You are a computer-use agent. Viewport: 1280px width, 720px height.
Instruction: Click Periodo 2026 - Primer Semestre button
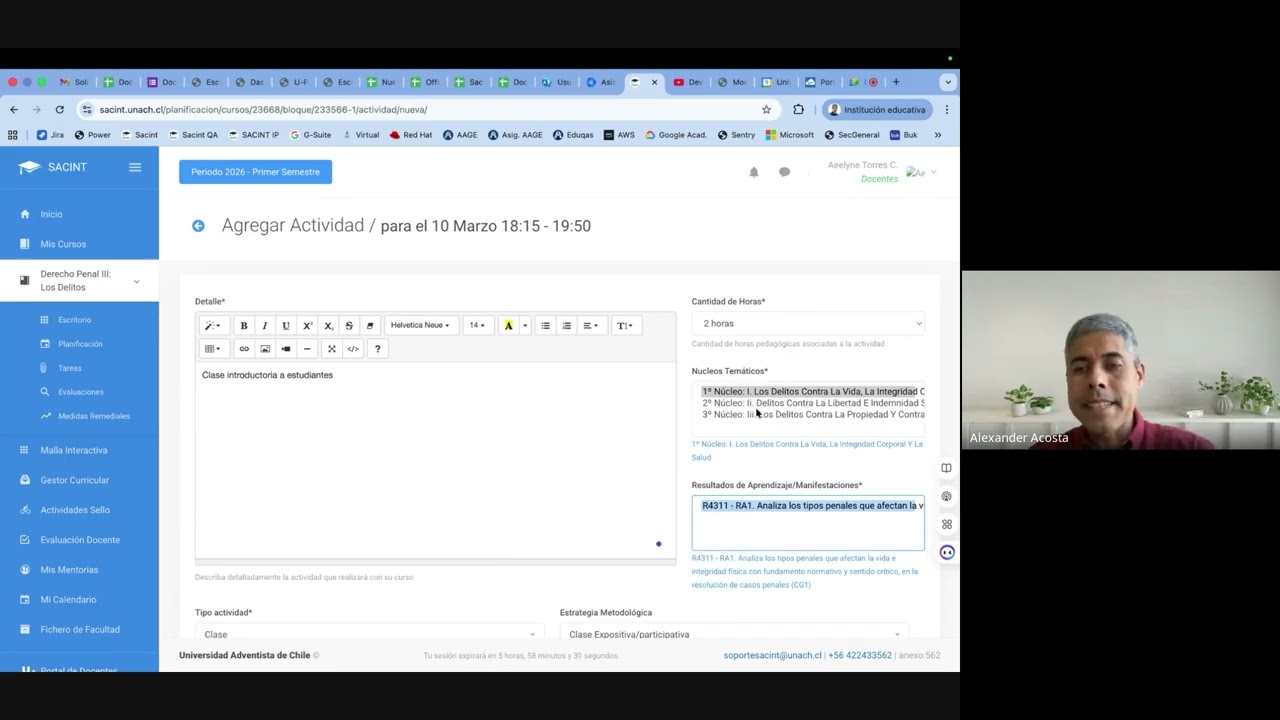[x=255, y=172]
